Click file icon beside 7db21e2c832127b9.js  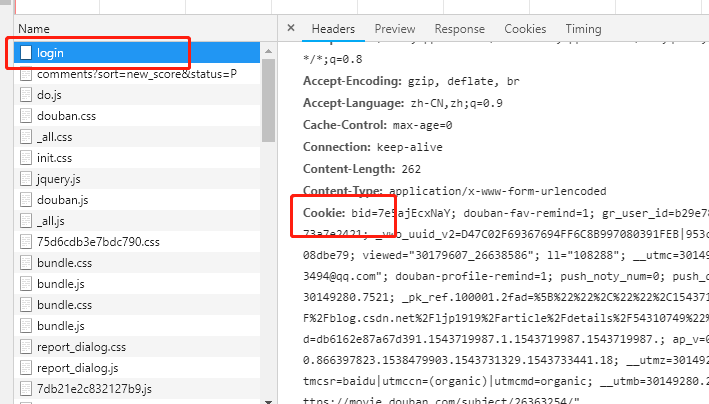click(26, 389)
